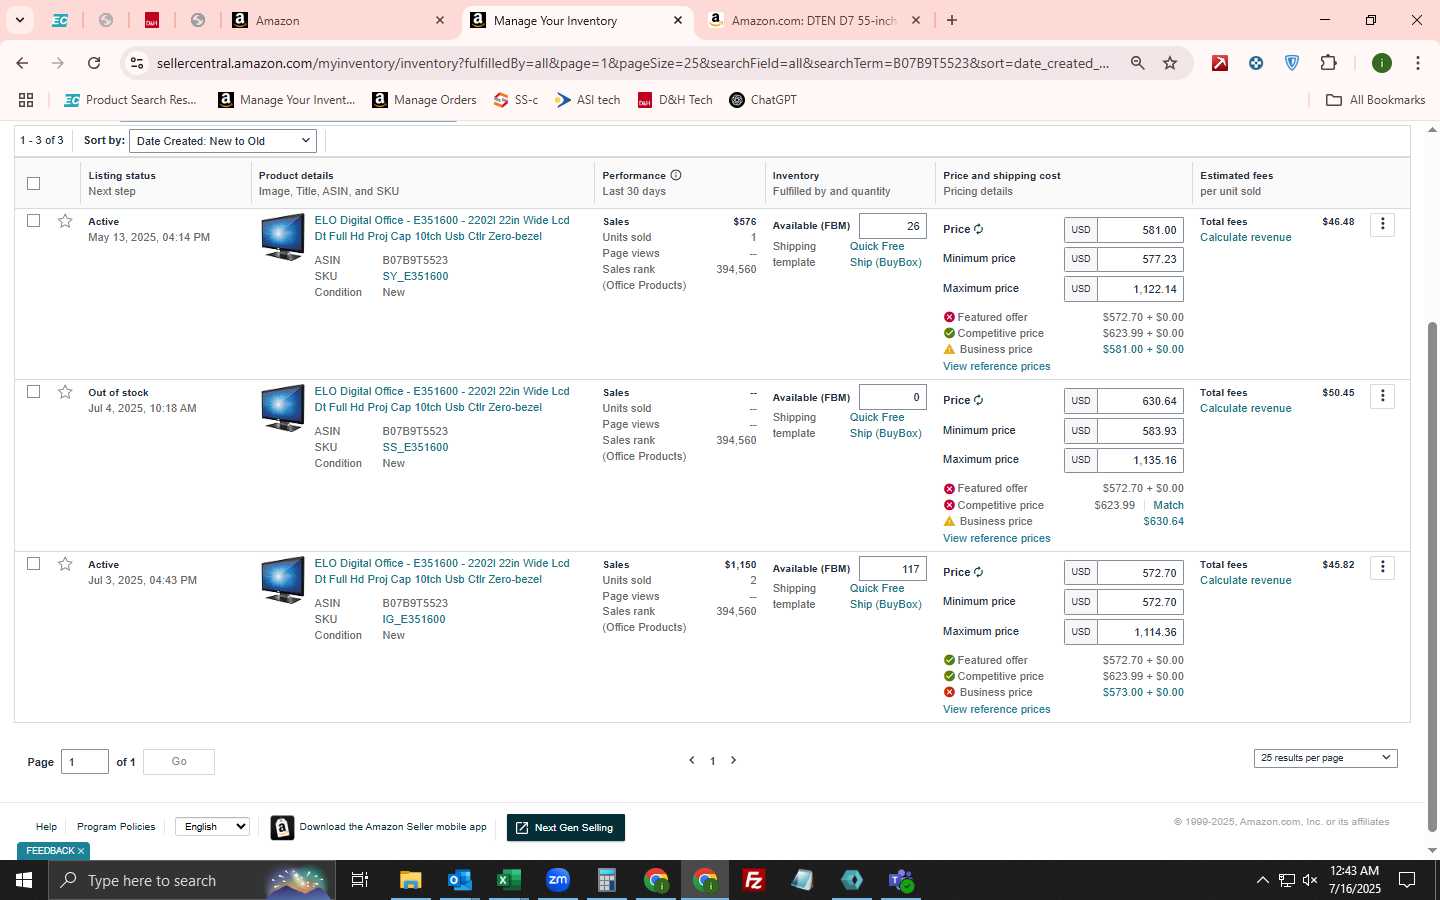Image resolution: width=1440 pixels, height=900 pixels.
Task: Click Calculate revenue for SY_E351600 row
Action: tap(1245, 237)
